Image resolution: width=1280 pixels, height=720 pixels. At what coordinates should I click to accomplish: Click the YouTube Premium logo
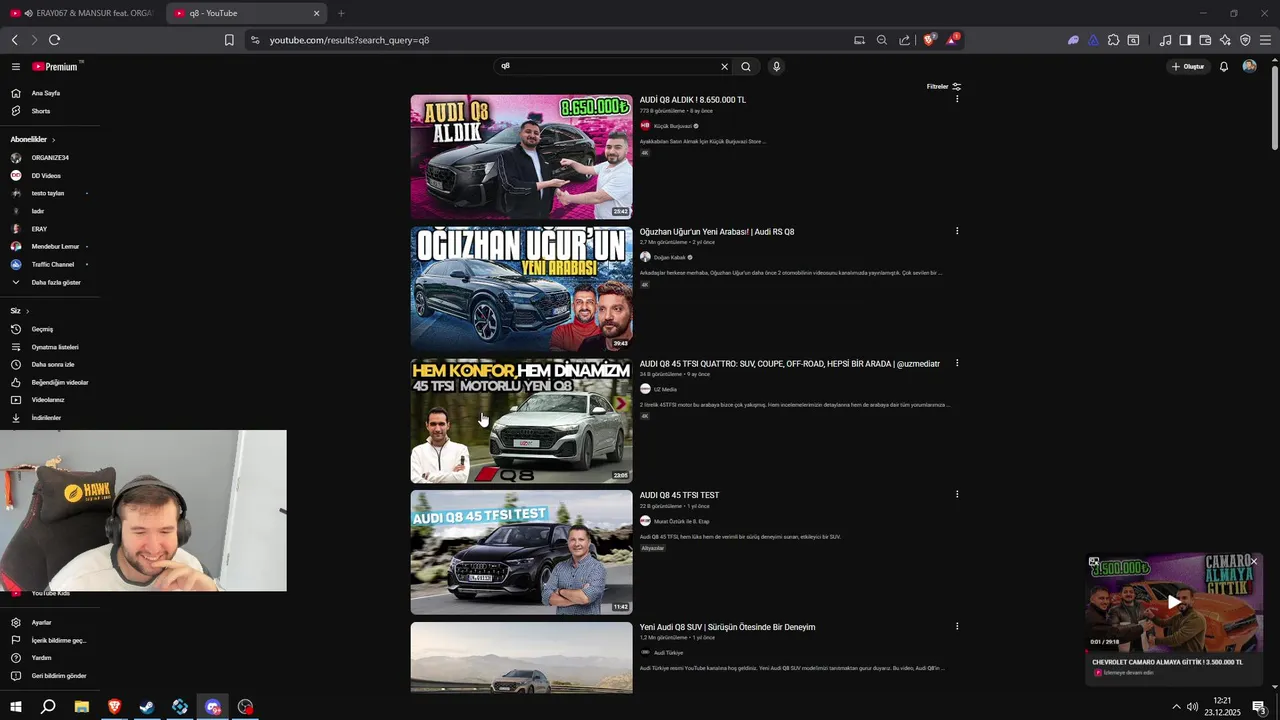[55, 67]
